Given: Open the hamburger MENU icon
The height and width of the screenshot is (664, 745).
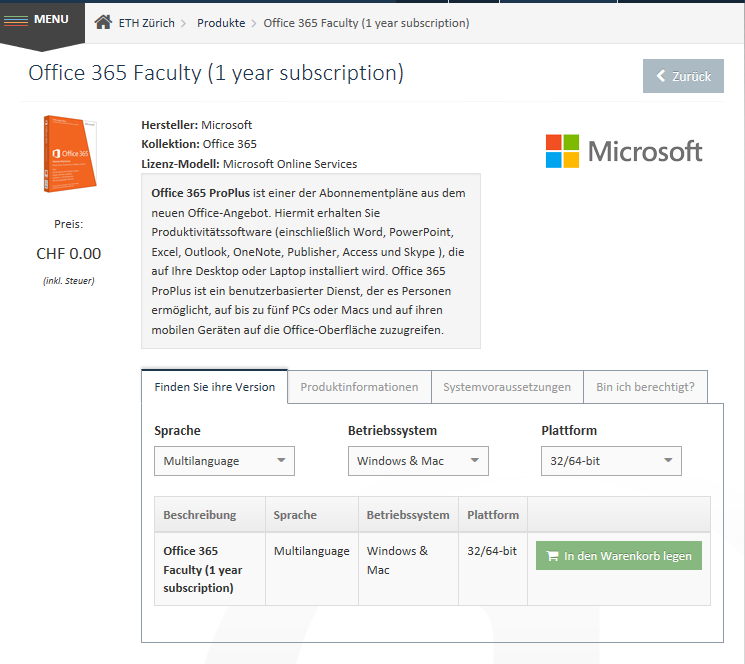Looking at the screenshot, I should 16,20.
